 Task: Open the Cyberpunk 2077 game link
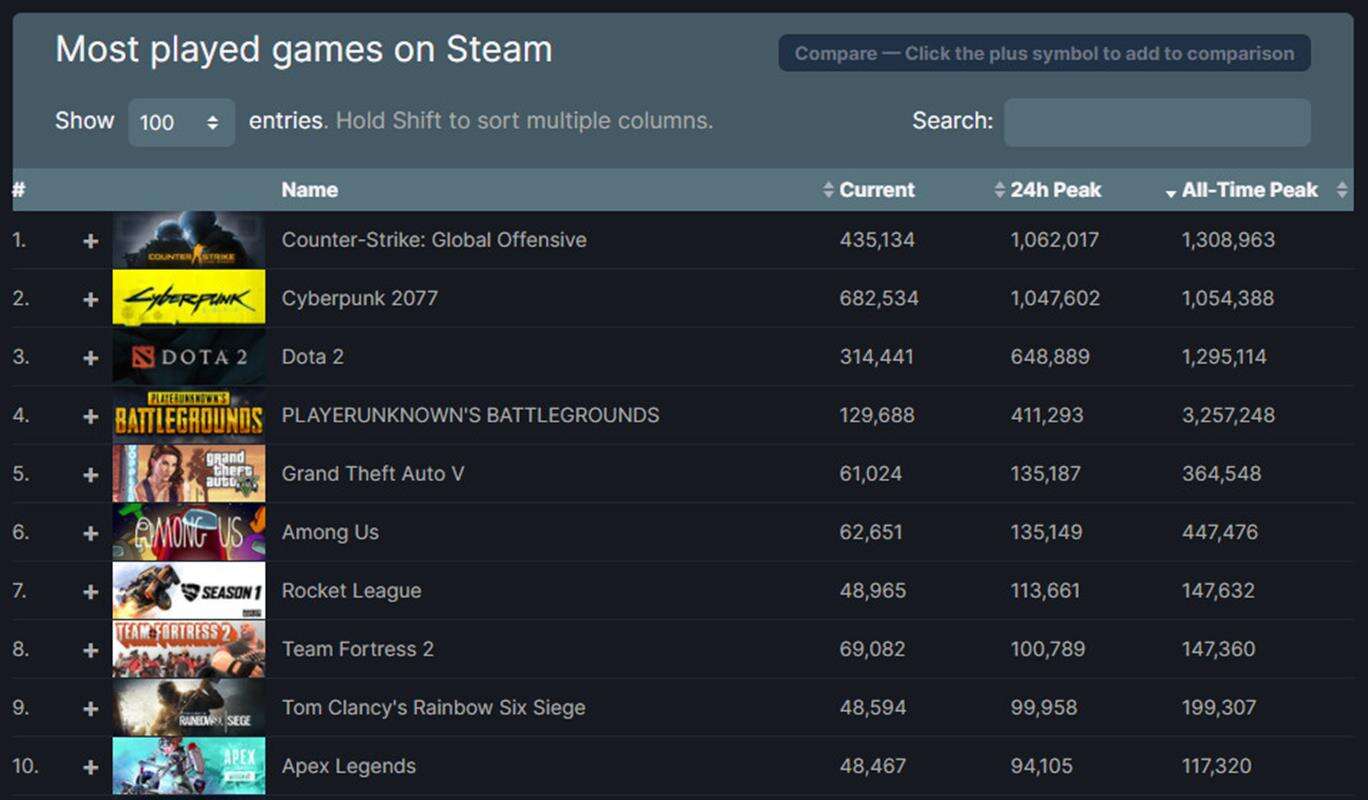pyautogui.click(x=359, y=298)
